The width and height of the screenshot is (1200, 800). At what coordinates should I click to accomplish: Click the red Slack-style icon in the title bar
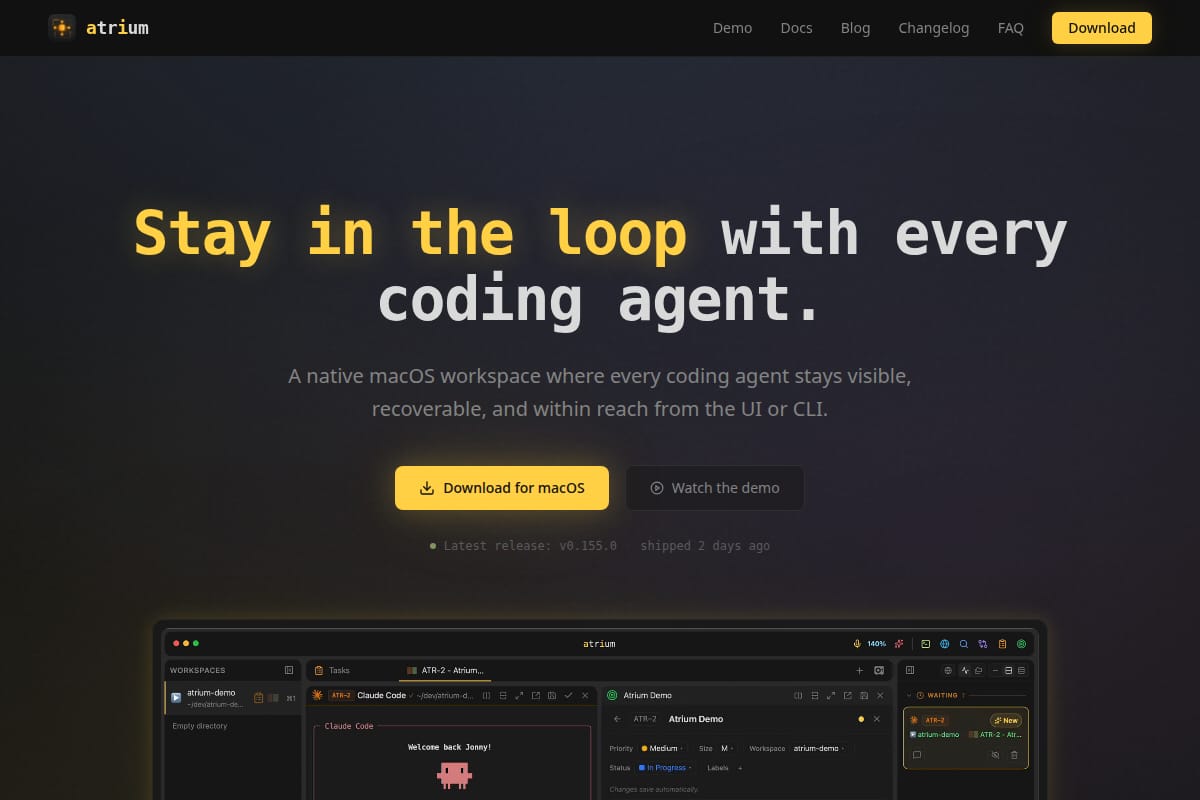(899, 644)
